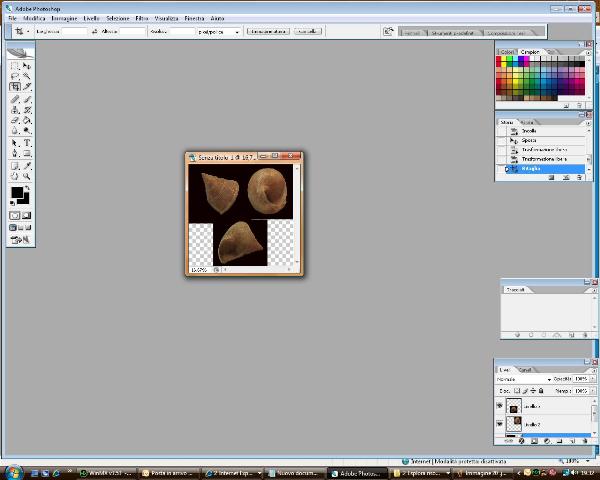Select the Slice tool
The width and height of the screenshot is (600, 480).
27,87
